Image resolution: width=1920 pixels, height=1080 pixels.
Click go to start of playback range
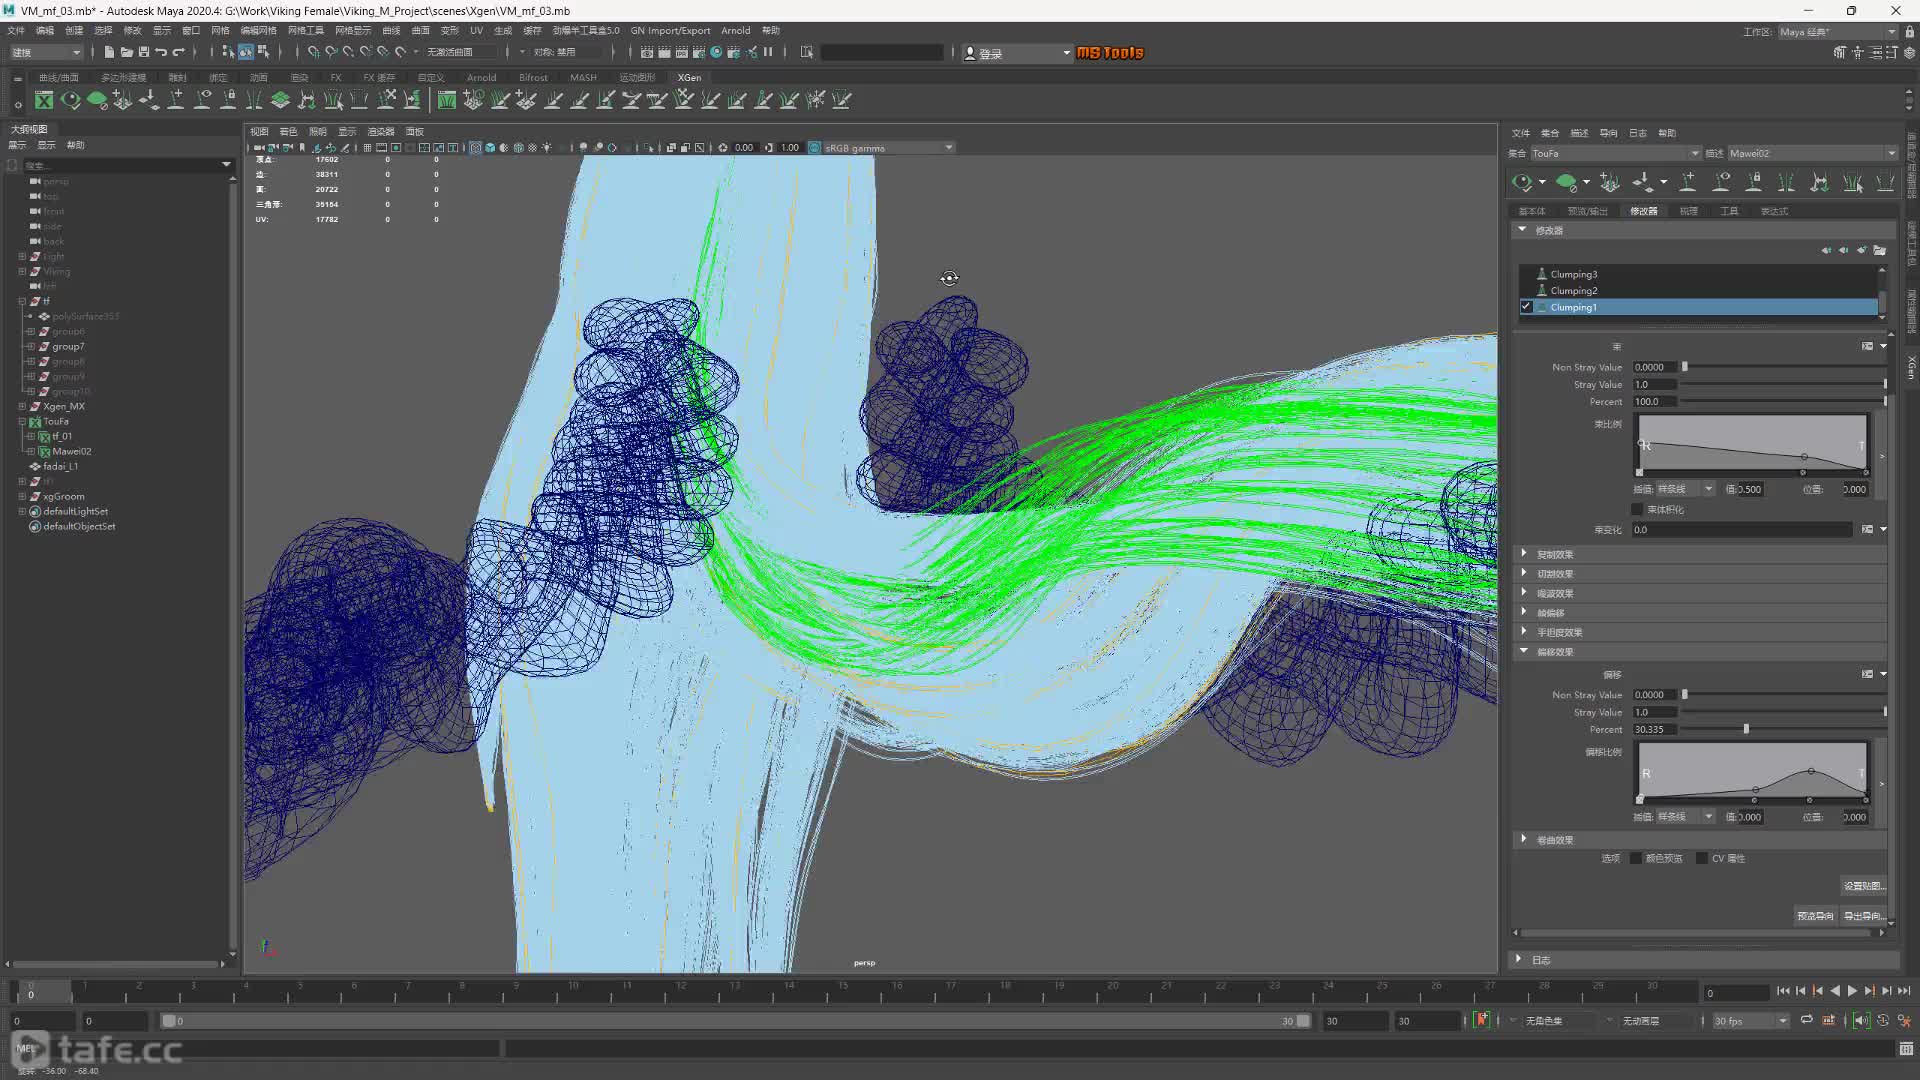click(x=1783, y=991)
